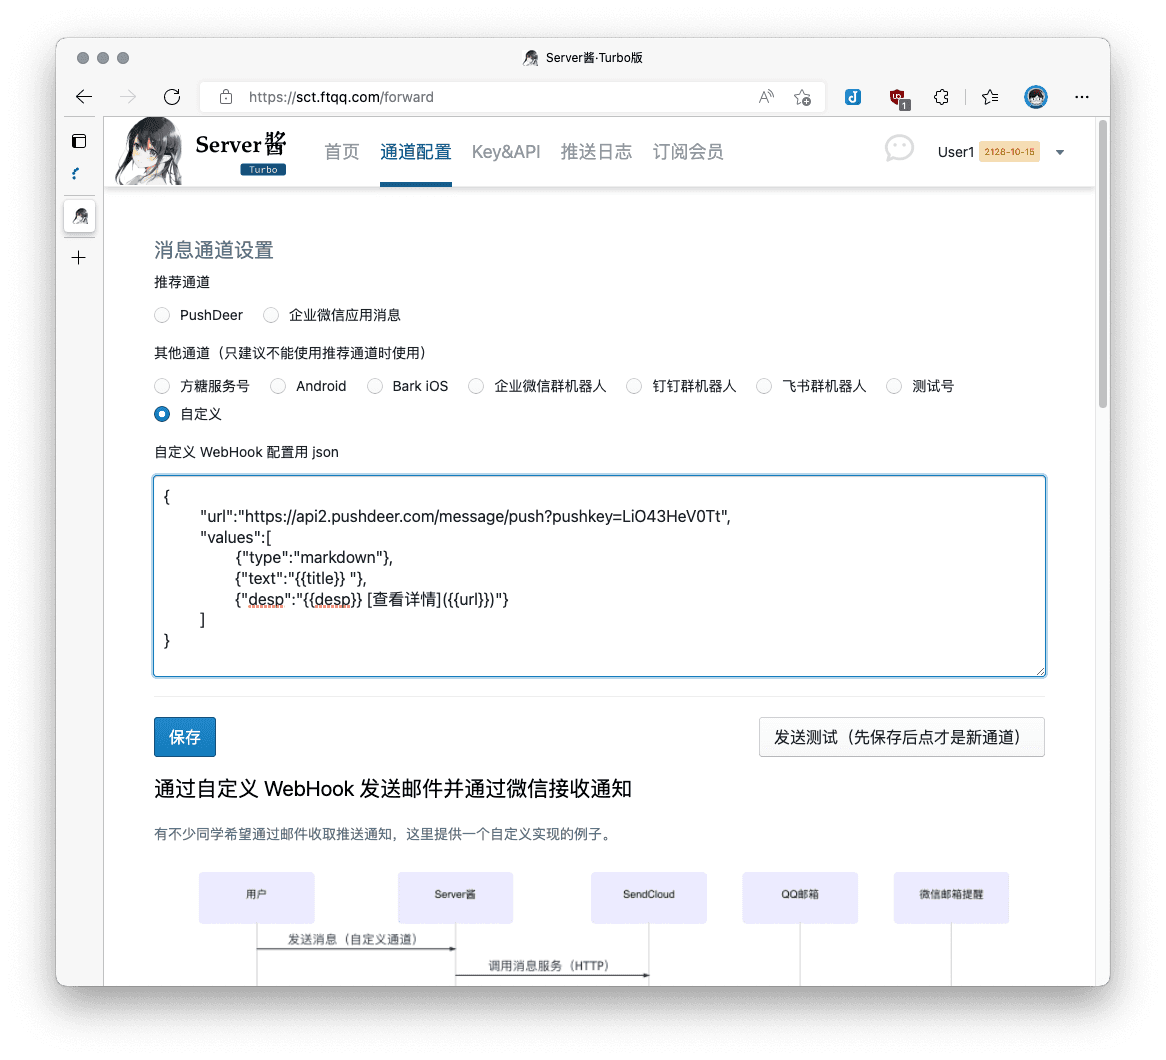Viewport: 1166px width, 1060px height.
Task: Expand the User1 account dropdown arrow
Action: pos(1060,153)
